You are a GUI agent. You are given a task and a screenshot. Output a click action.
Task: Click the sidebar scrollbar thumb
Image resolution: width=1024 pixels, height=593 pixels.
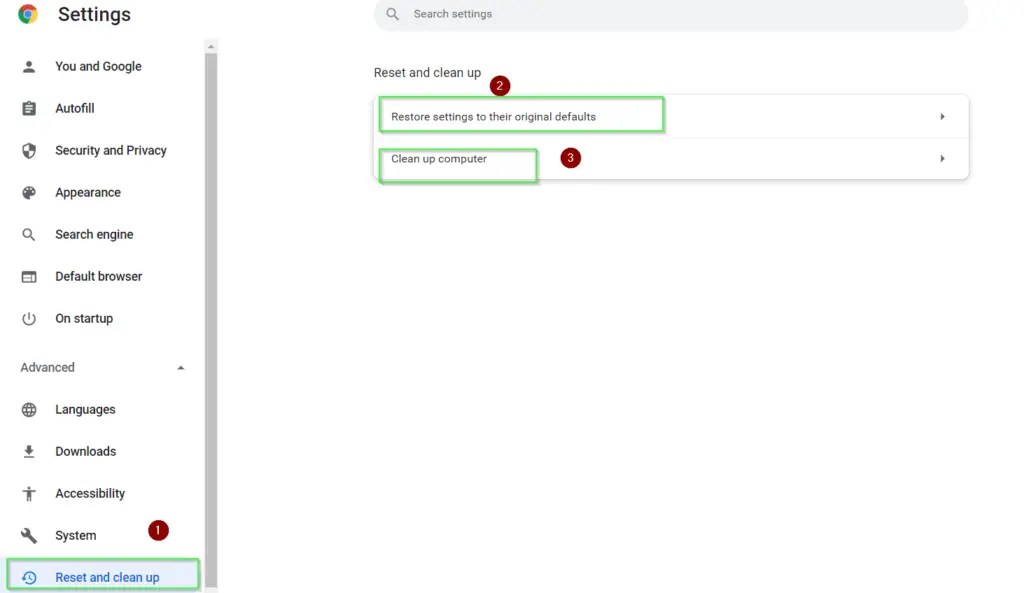point(211,318)
